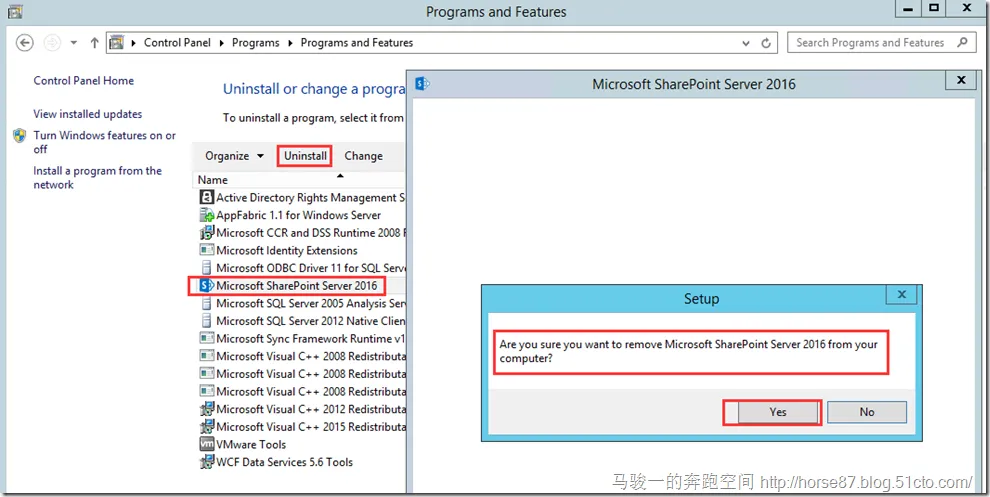The image size is (990, 497).
Task: Select Microsoft SQL Server 2005 Analysis text
Action: click(x=311, y=304)
